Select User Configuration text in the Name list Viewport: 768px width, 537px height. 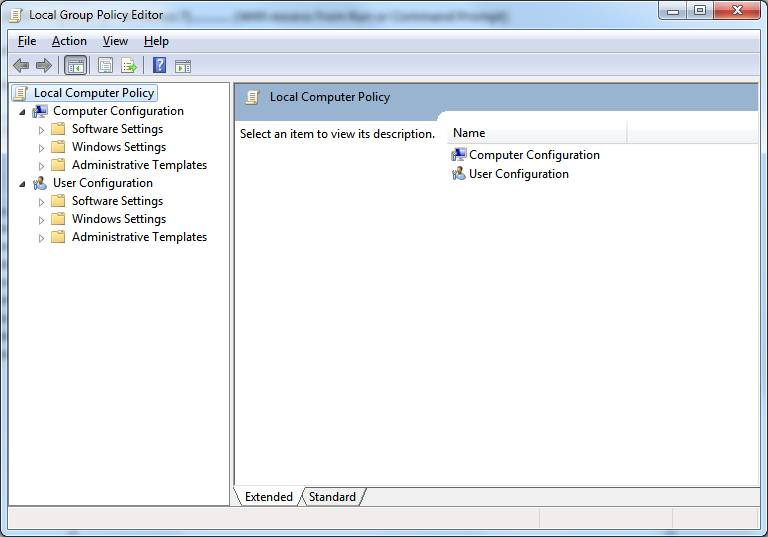point(519,174)
